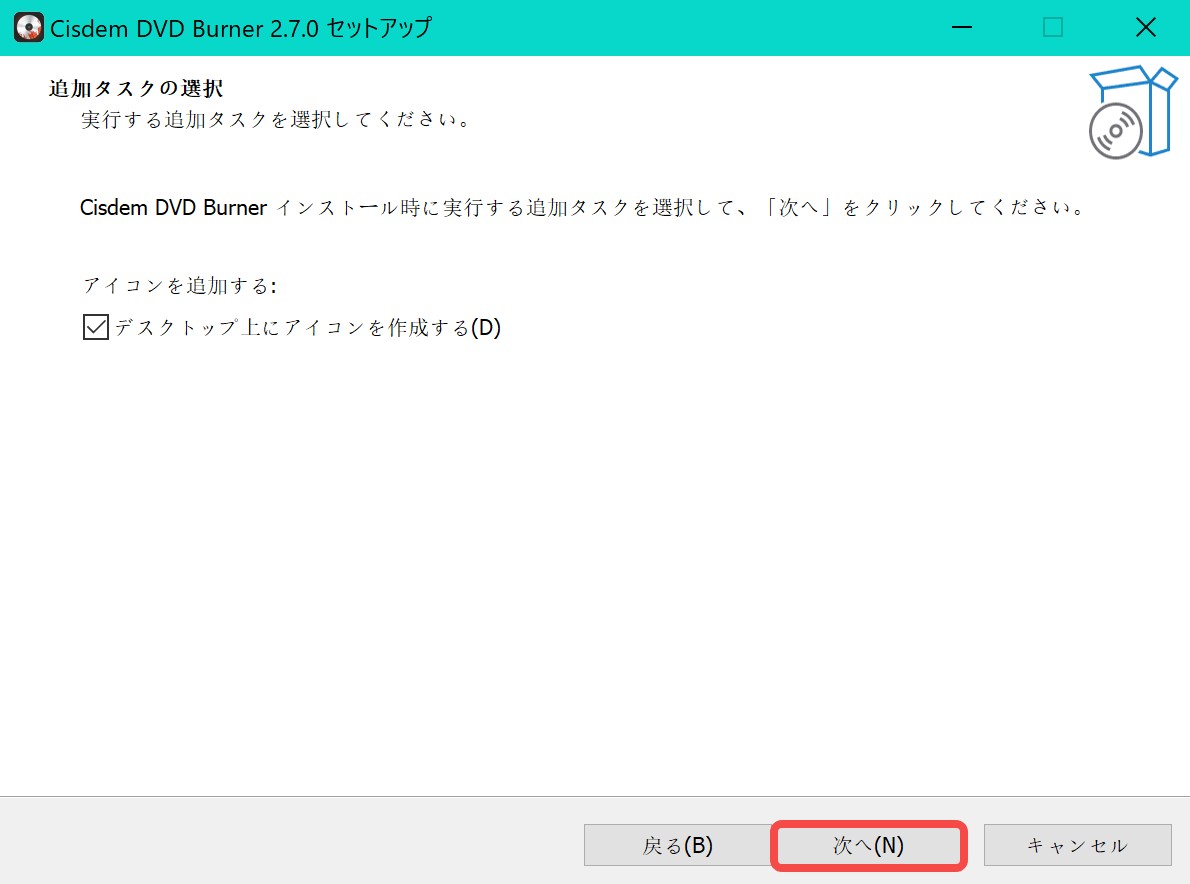Close the setup window
The height and width of the screenshot is (884, 1190).
pos(1145,28)
